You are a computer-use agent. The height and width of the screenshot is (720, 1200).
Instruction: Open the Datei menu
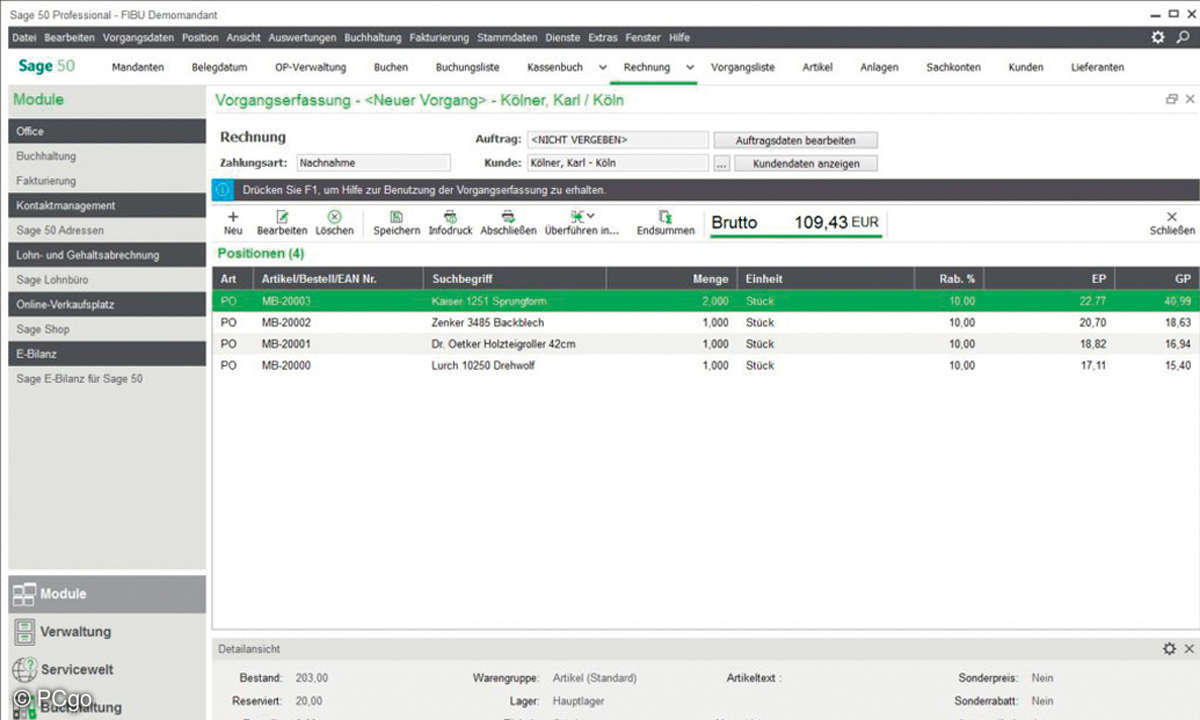[x=24, y=37]
